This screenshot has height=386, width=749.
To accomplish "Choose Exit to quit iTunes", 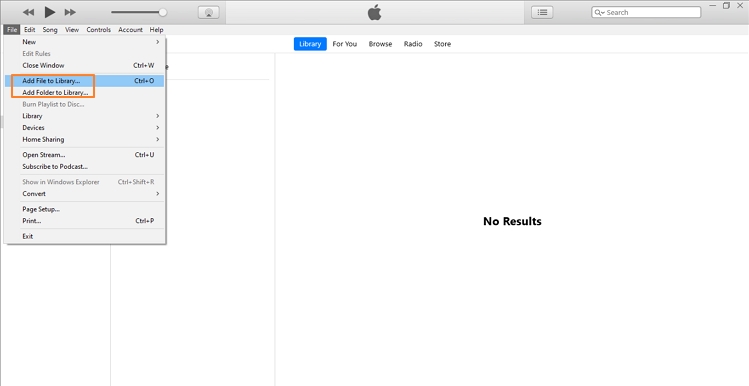I will point(85,236).
